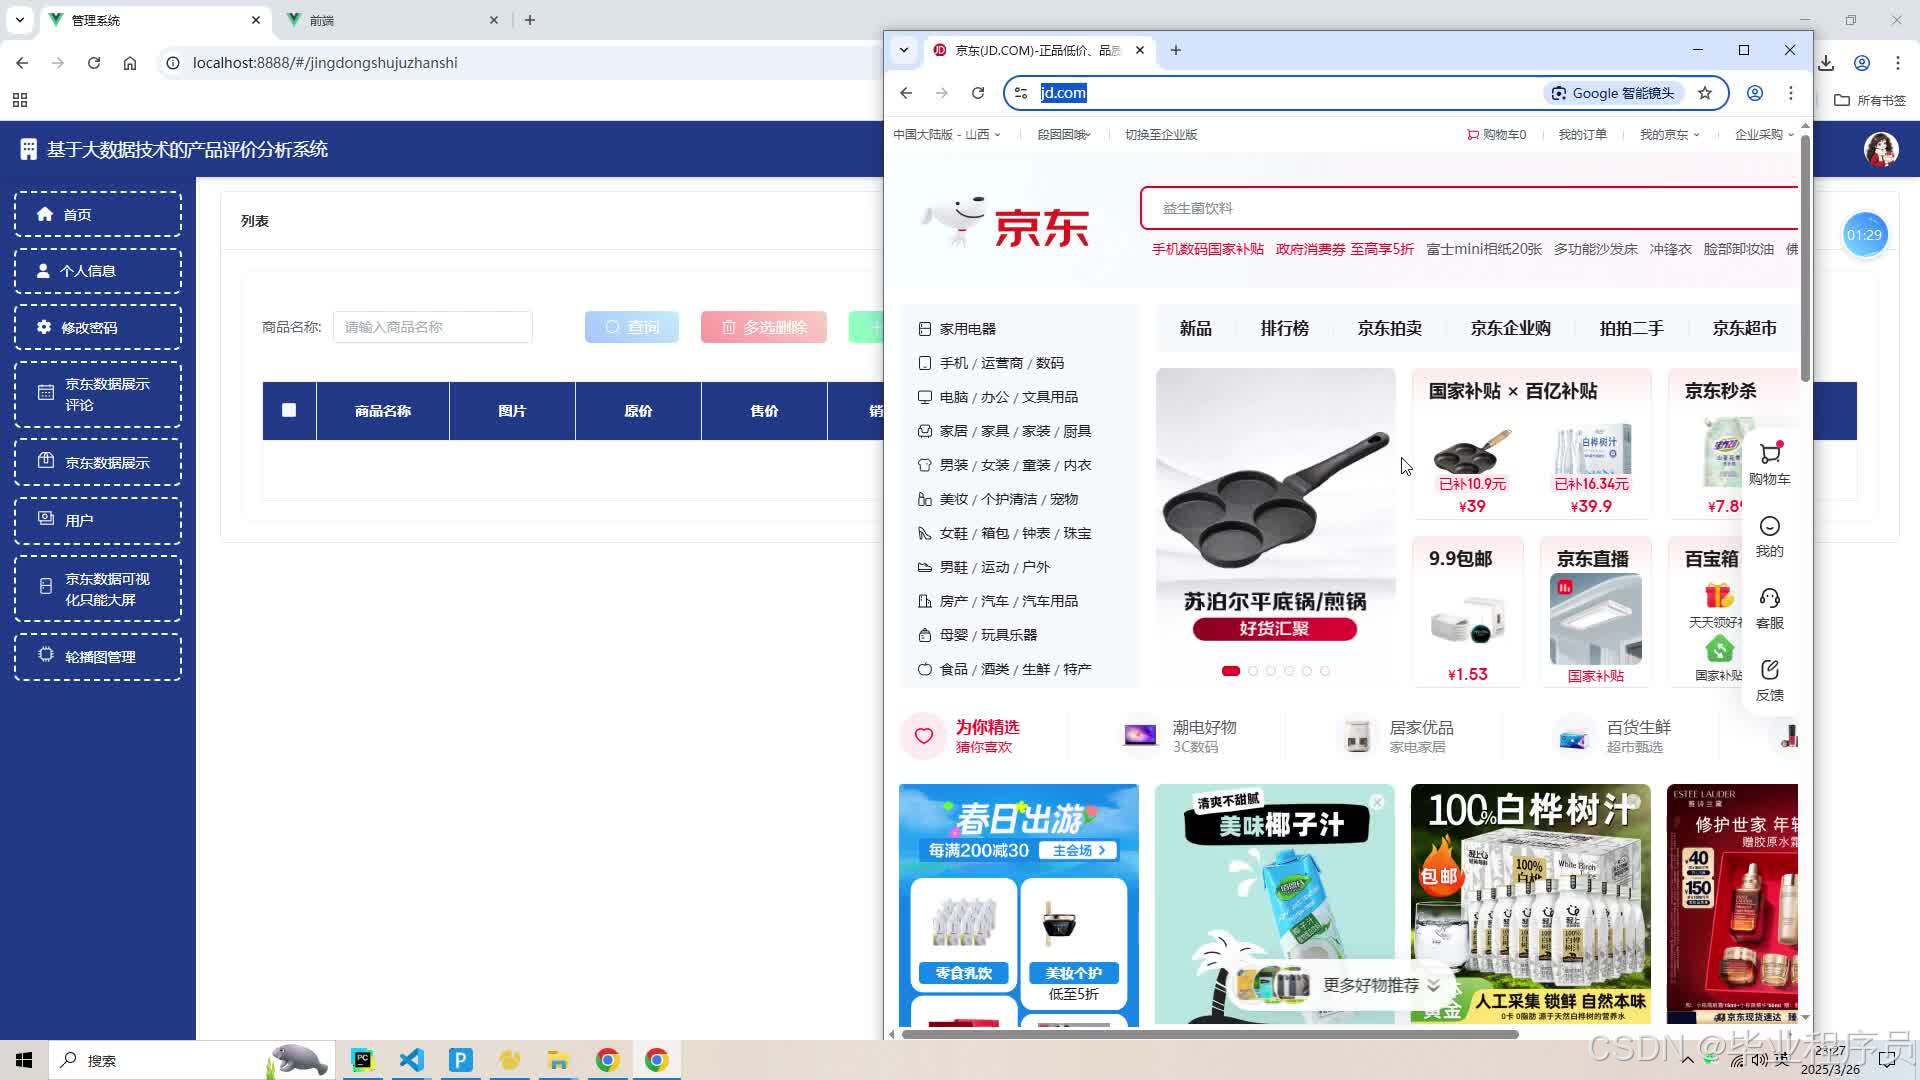
Task: Click the last carousel indicator dot
Action: 1325,671
